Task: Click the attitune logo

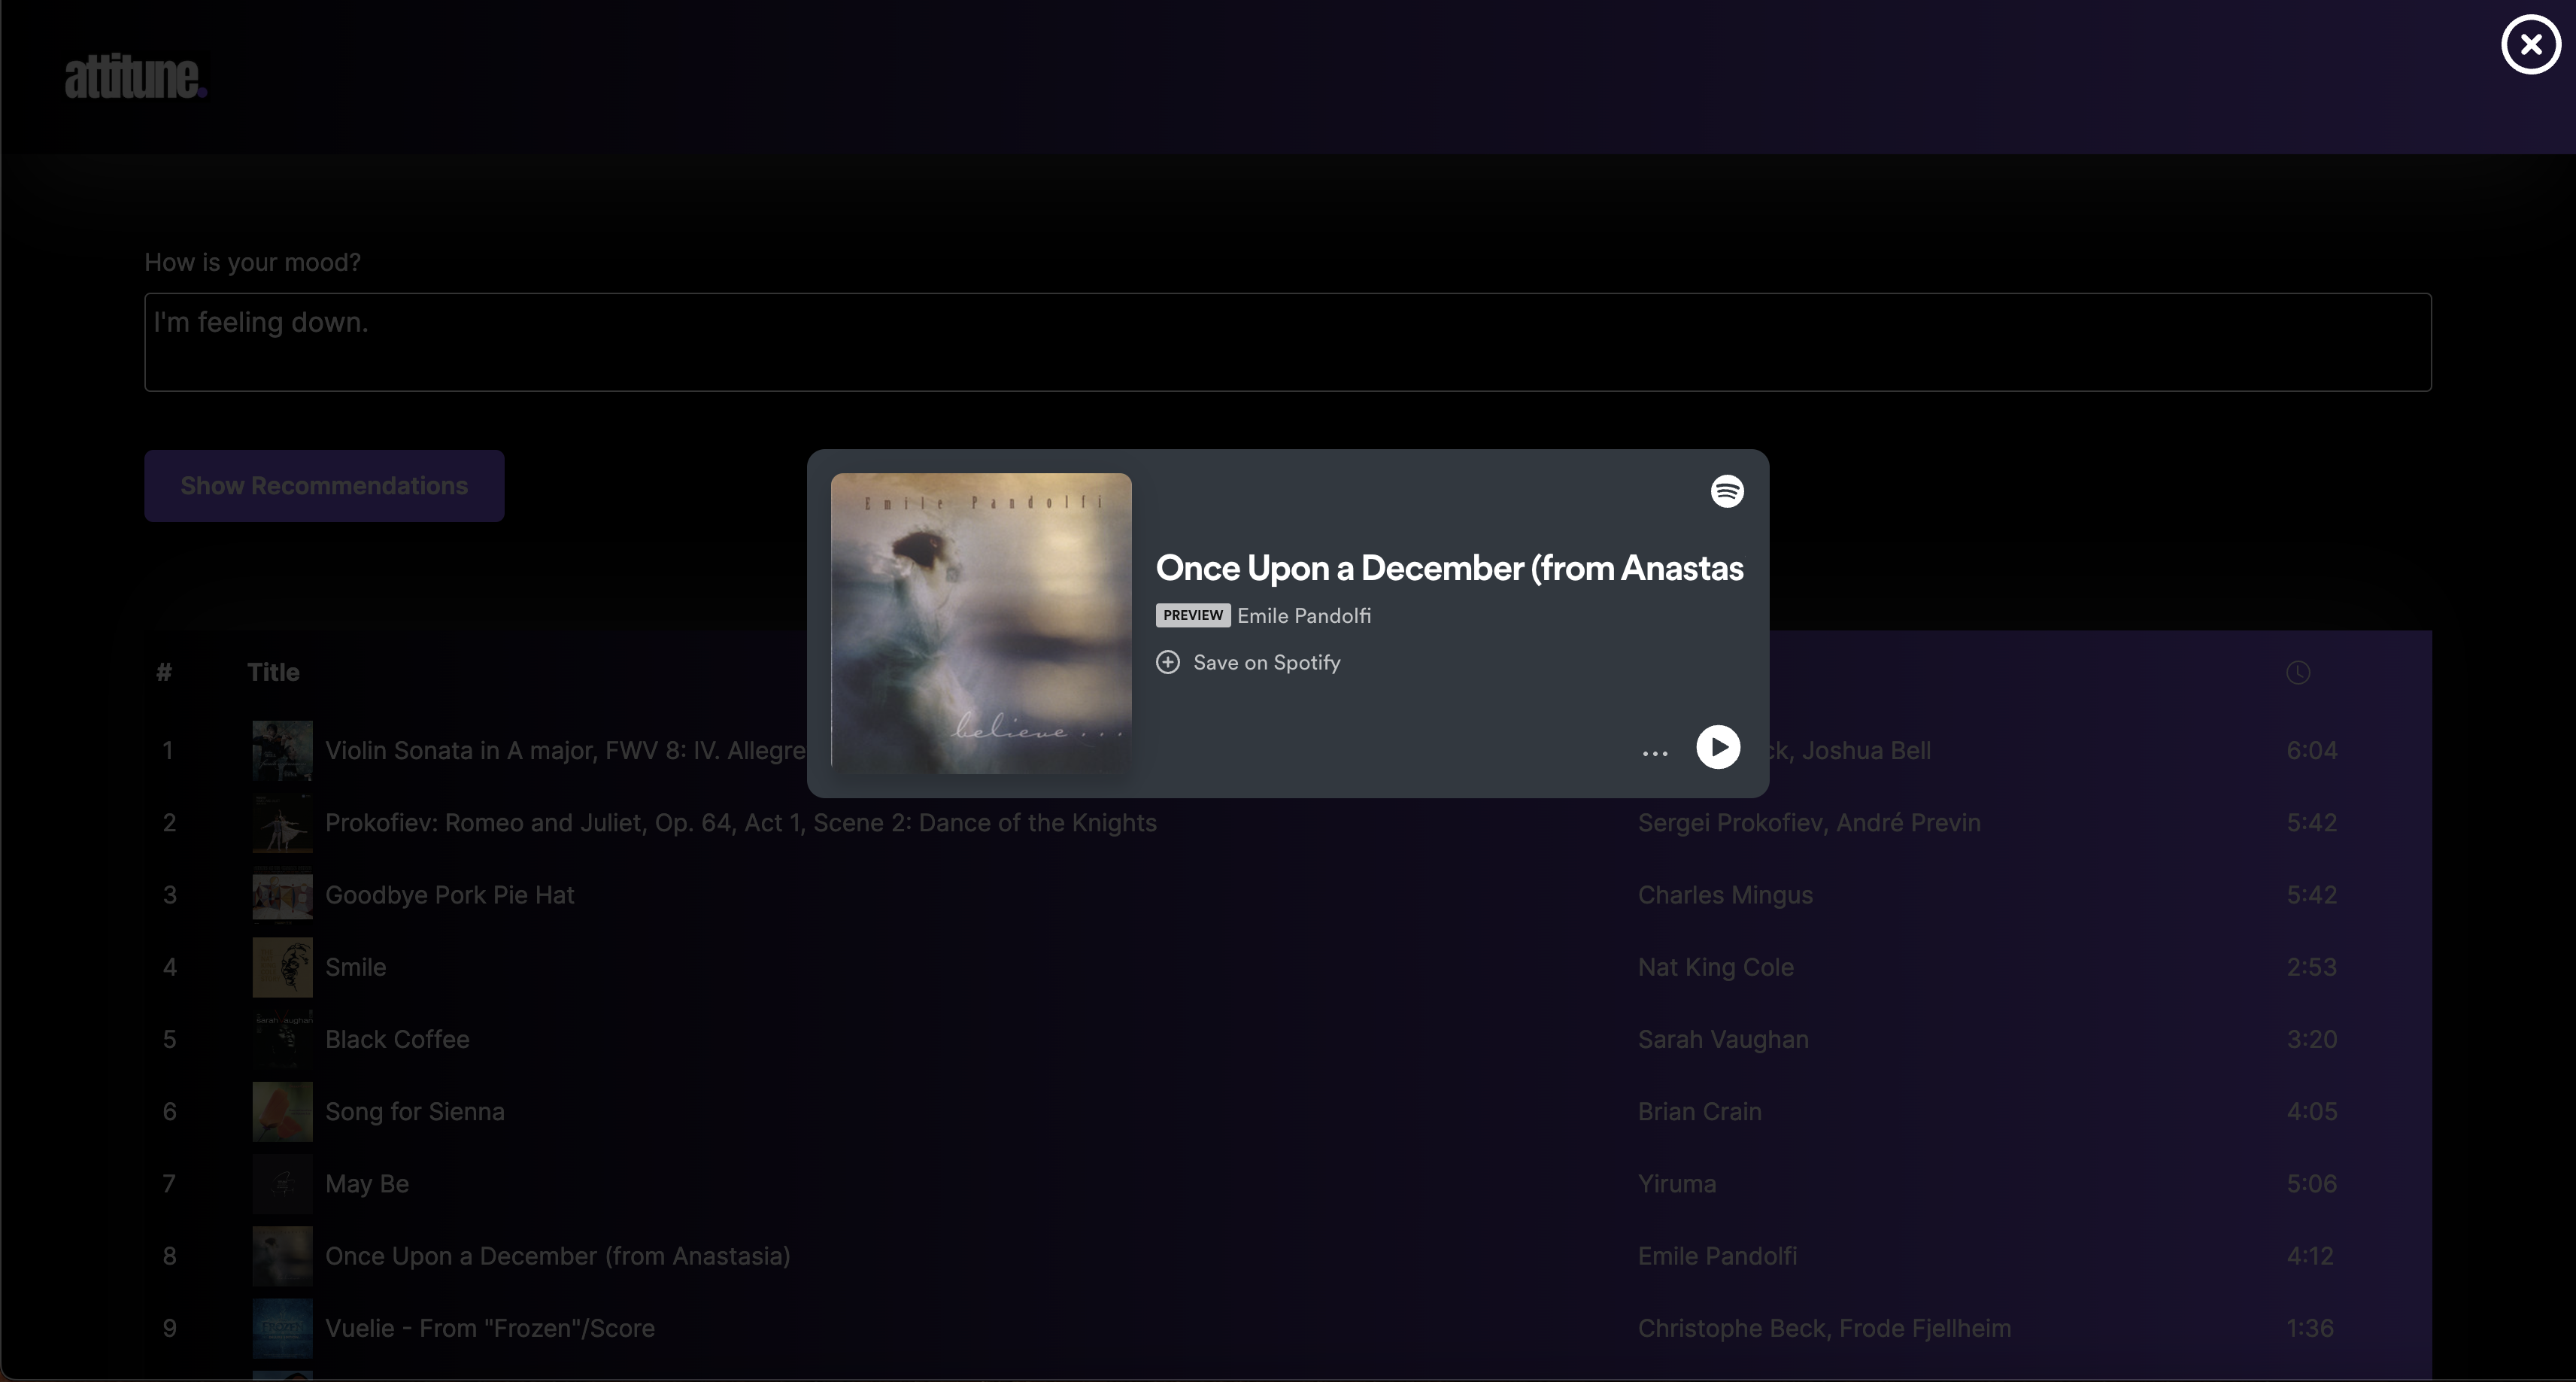Action: point(136,77)
